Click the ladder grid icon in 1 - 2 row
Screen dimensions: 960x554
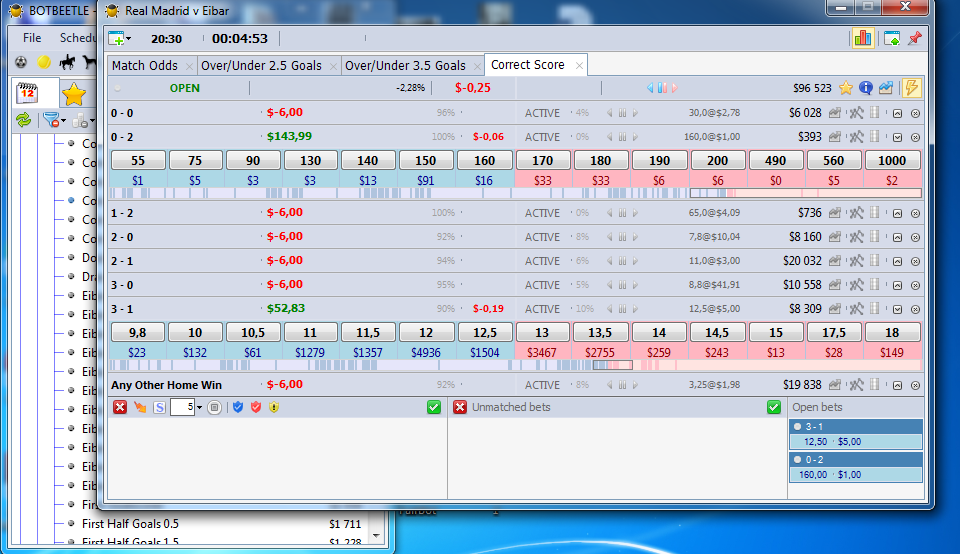coord(874,213)
